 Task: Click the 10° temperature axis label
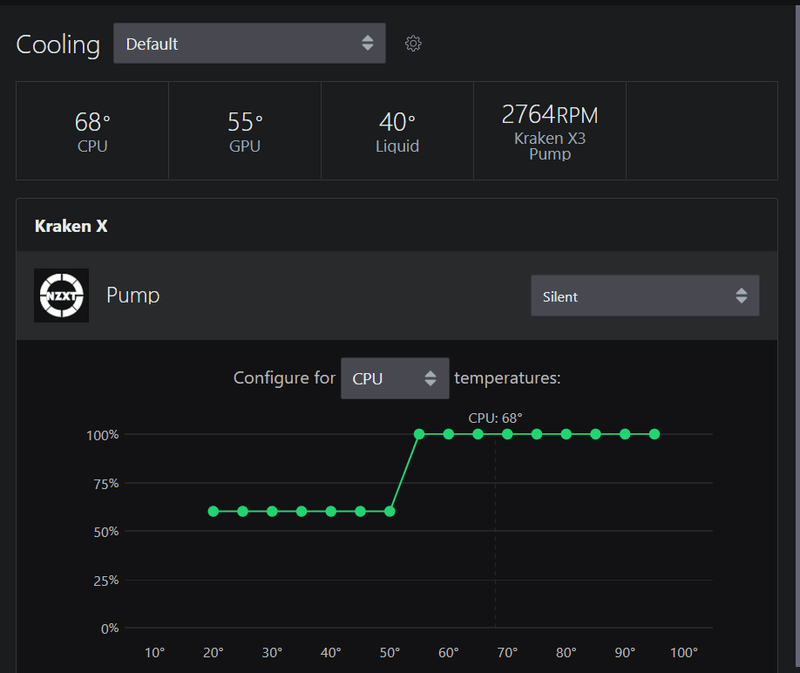(155, 653)
